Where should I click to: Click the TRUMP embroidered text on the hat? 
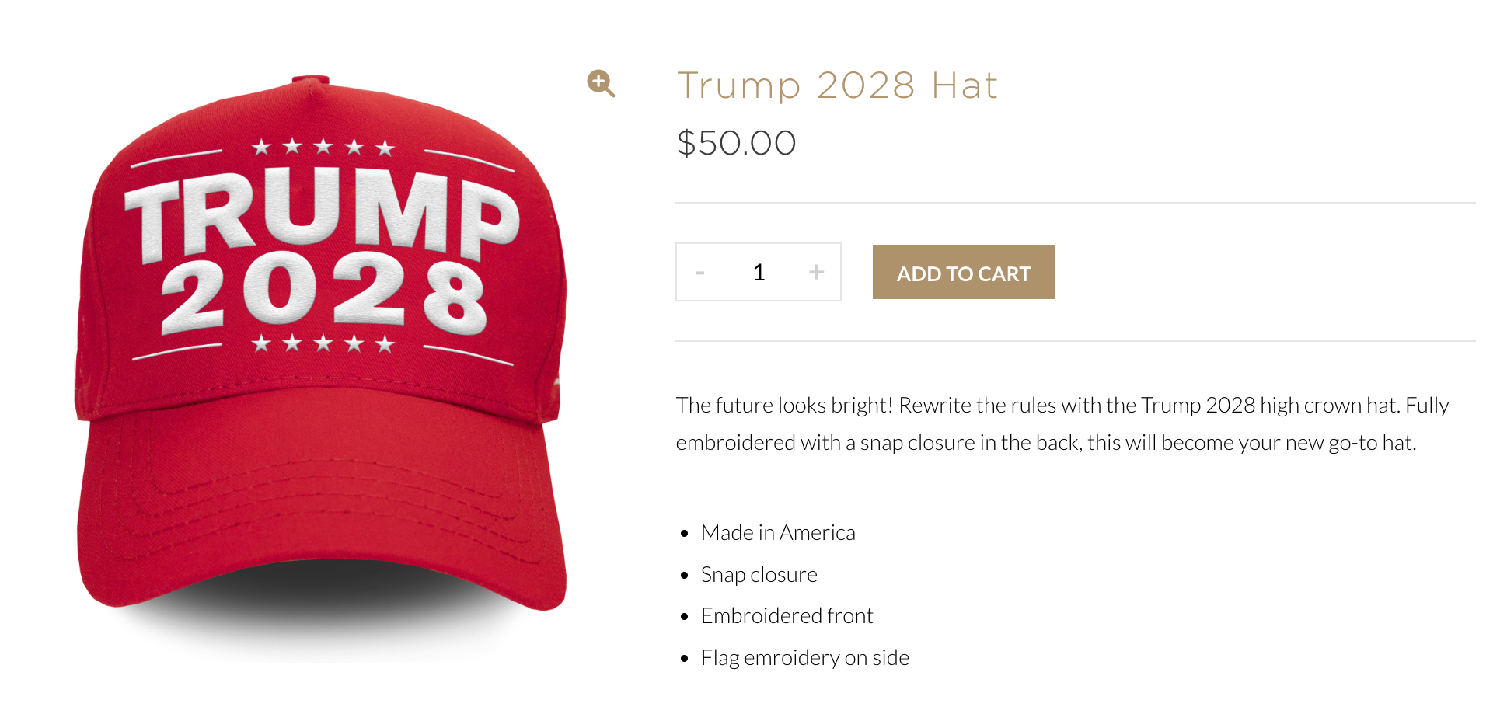click(x=321, y=218)
